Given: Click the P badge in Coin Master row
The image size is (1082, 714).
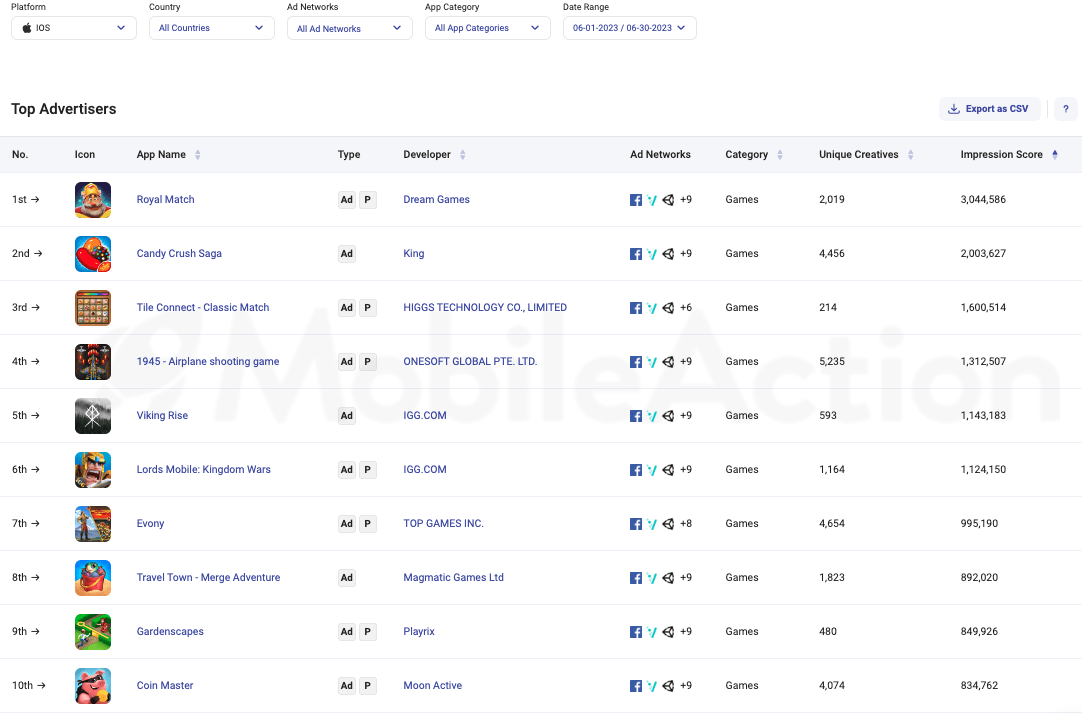Looking at the screenshot, I should [368, 686].
